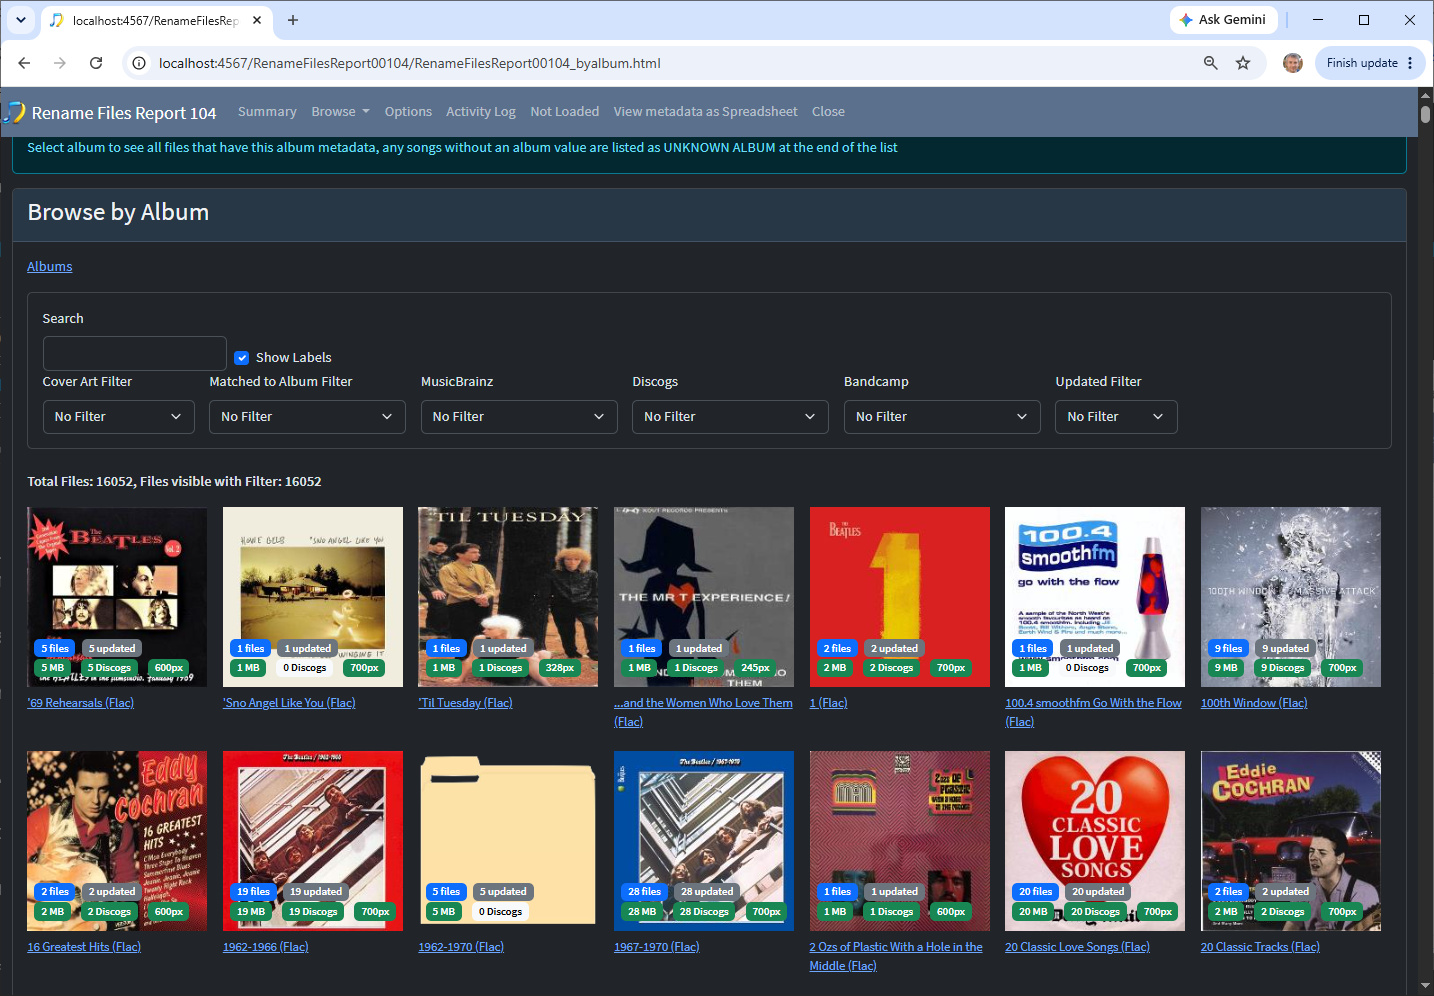This screenshot has width=1434, height=996.
Task: Open the Updated Filter dropdown
Action: point(1116,417)
